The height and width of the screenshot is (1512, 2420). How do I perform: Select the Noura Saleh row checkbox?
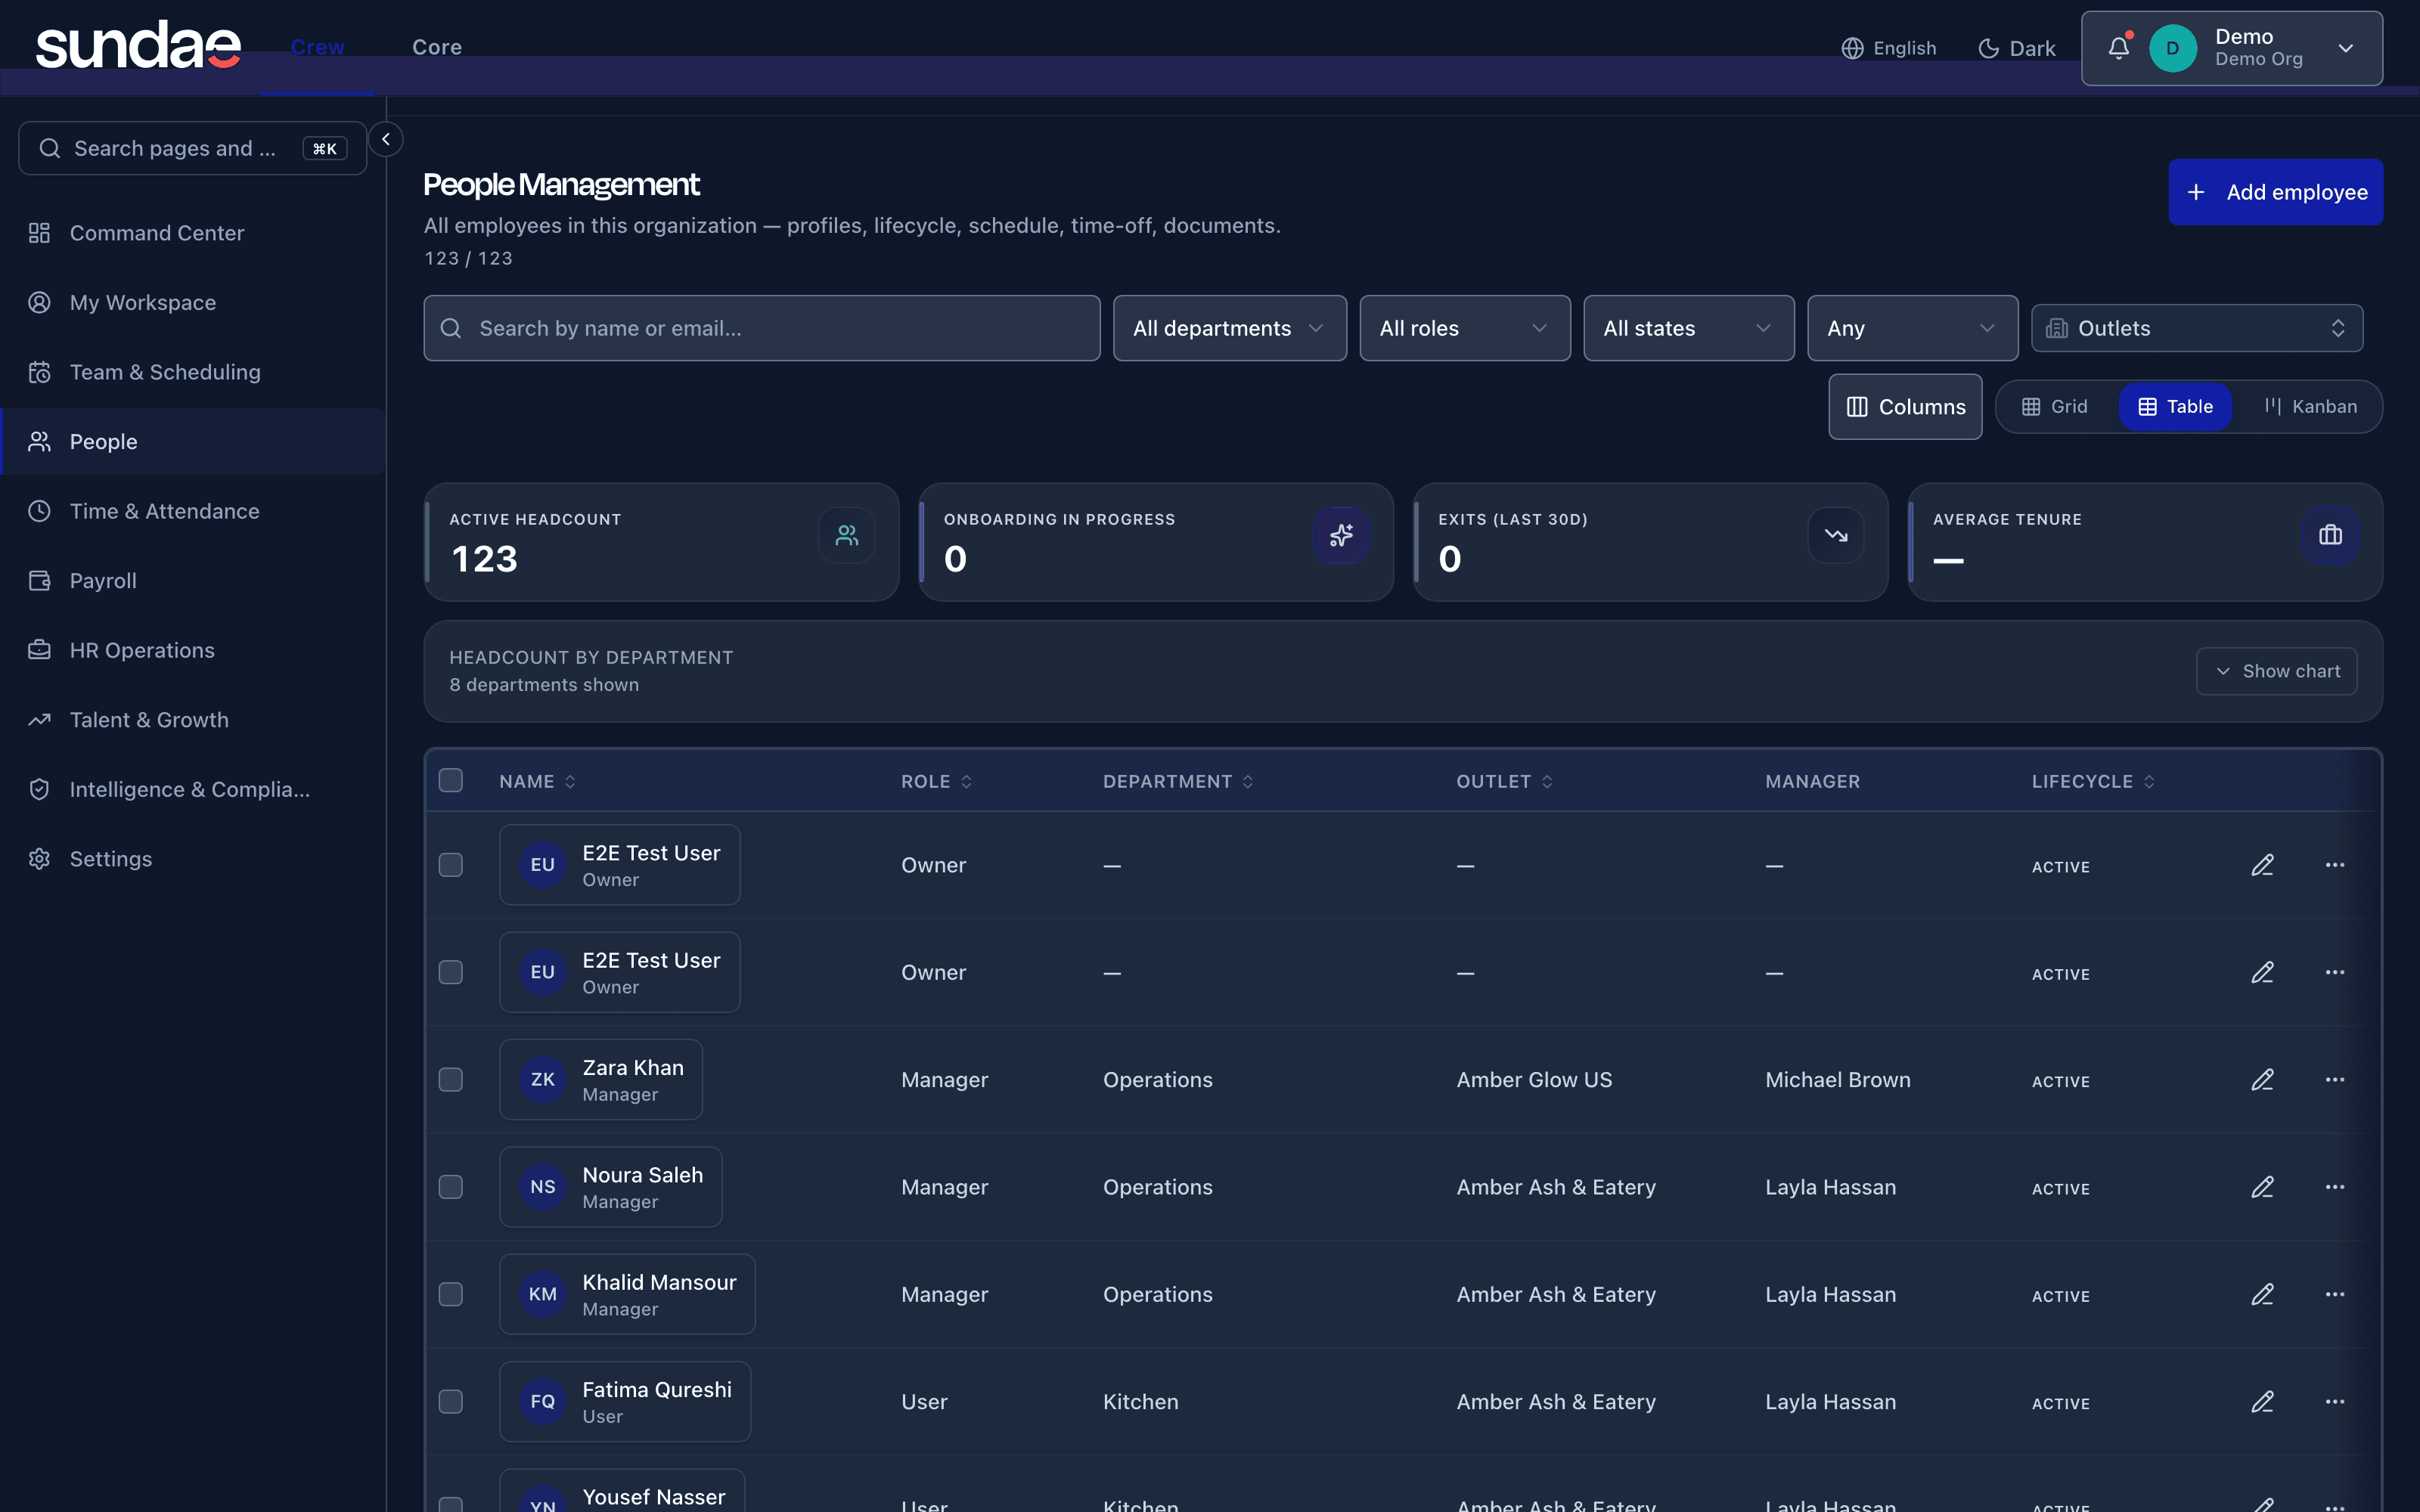(x=451, y=1187)
